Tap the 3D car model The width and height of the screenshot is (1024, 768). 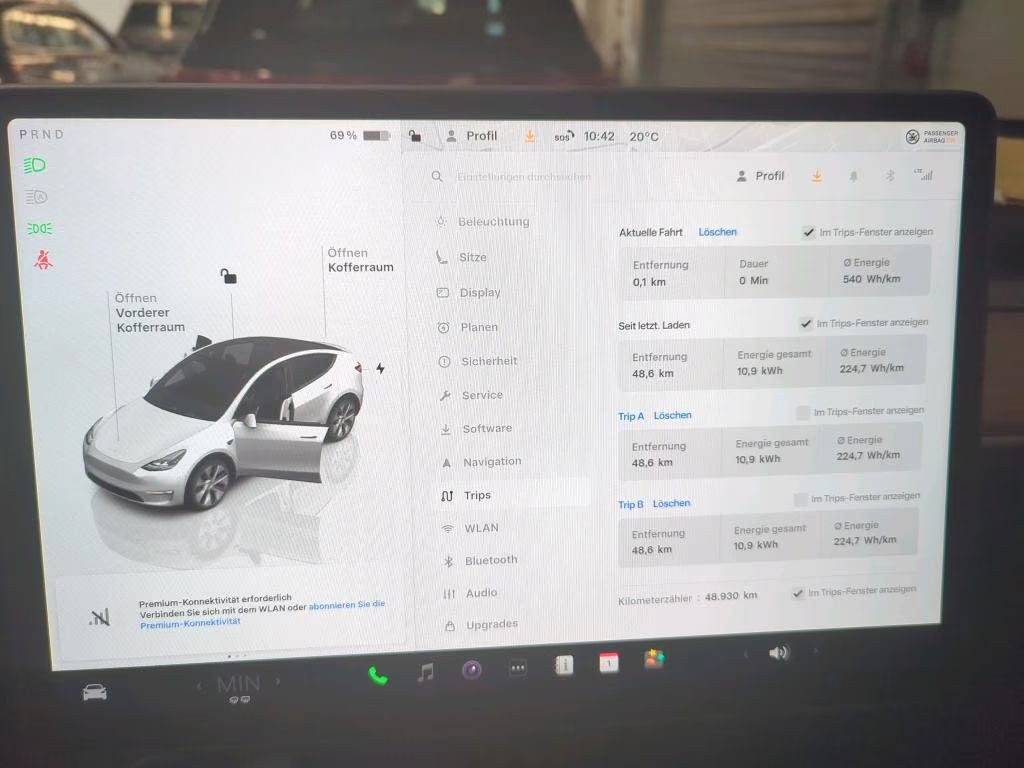tap(222, 424)
